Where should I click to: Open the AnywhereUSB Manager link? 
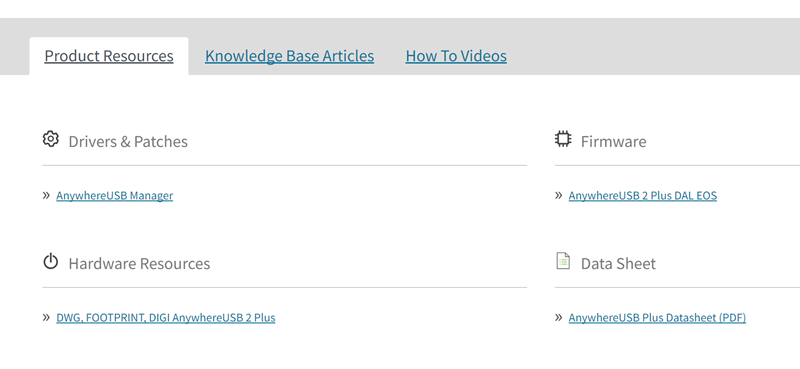(114, 195)
